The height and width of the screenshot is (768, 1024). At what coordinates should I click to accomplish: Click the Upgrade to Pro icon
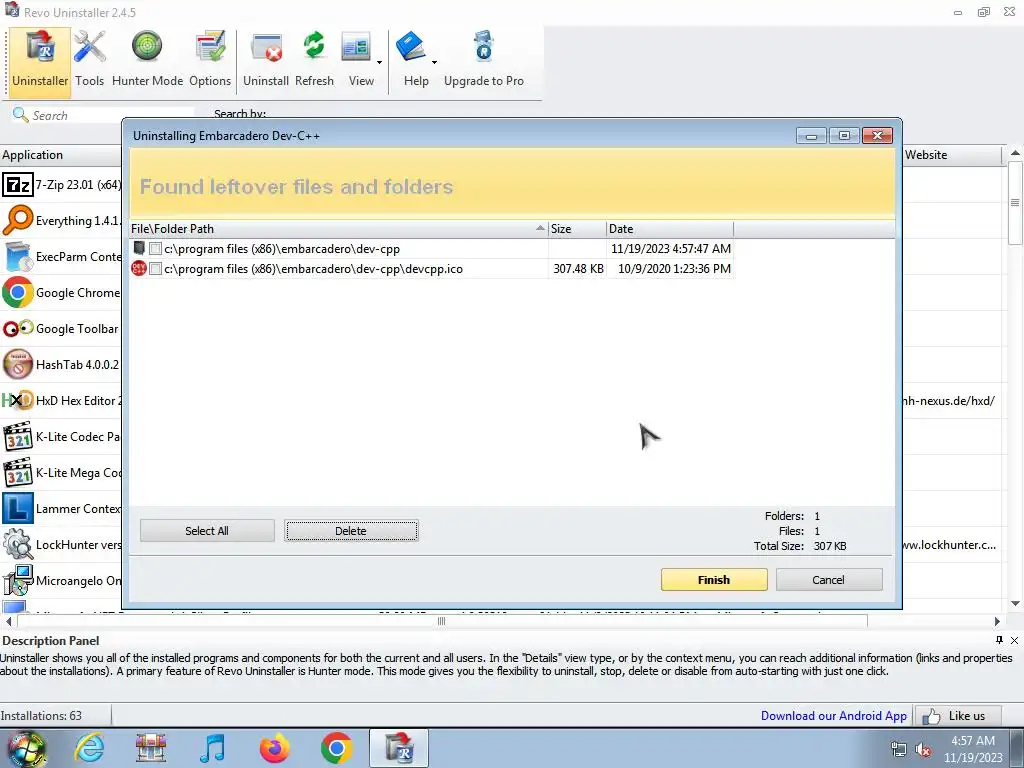[x=483, y=47]
